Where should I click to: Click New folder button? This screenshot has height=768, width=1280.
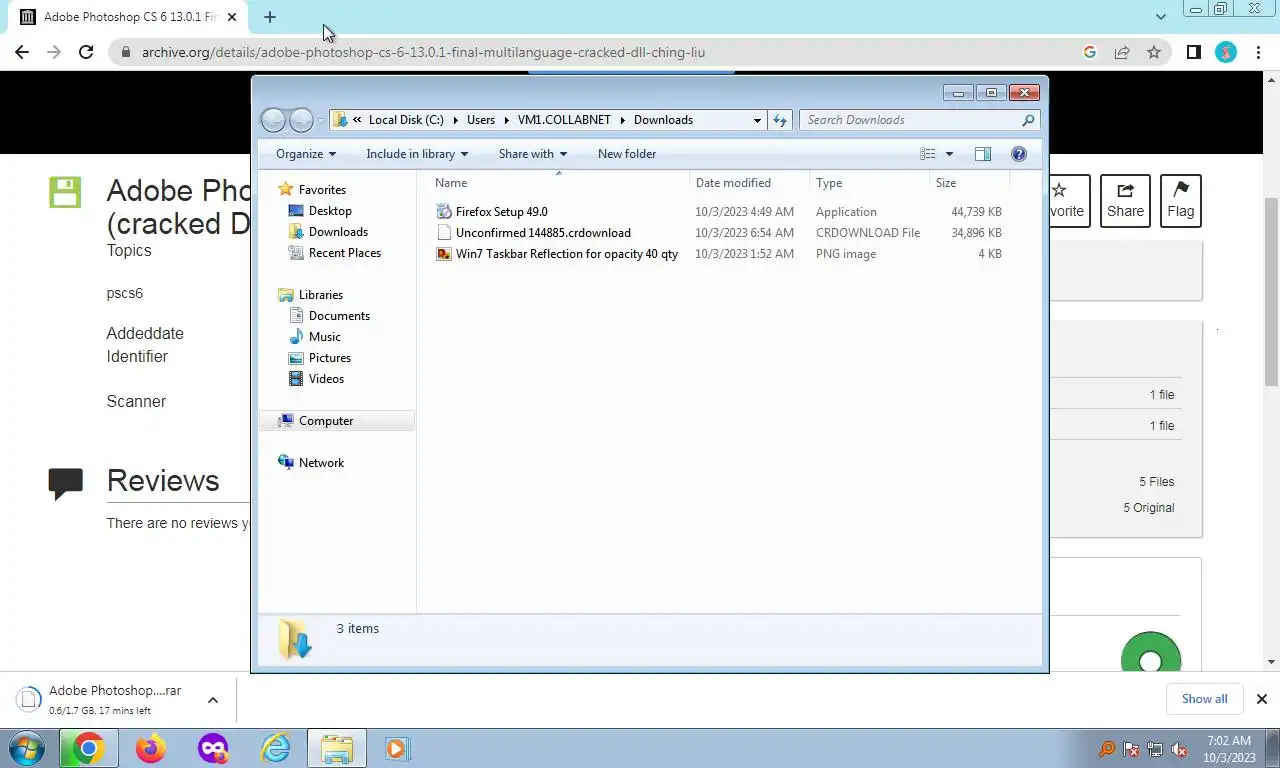[x=627, y=154]
